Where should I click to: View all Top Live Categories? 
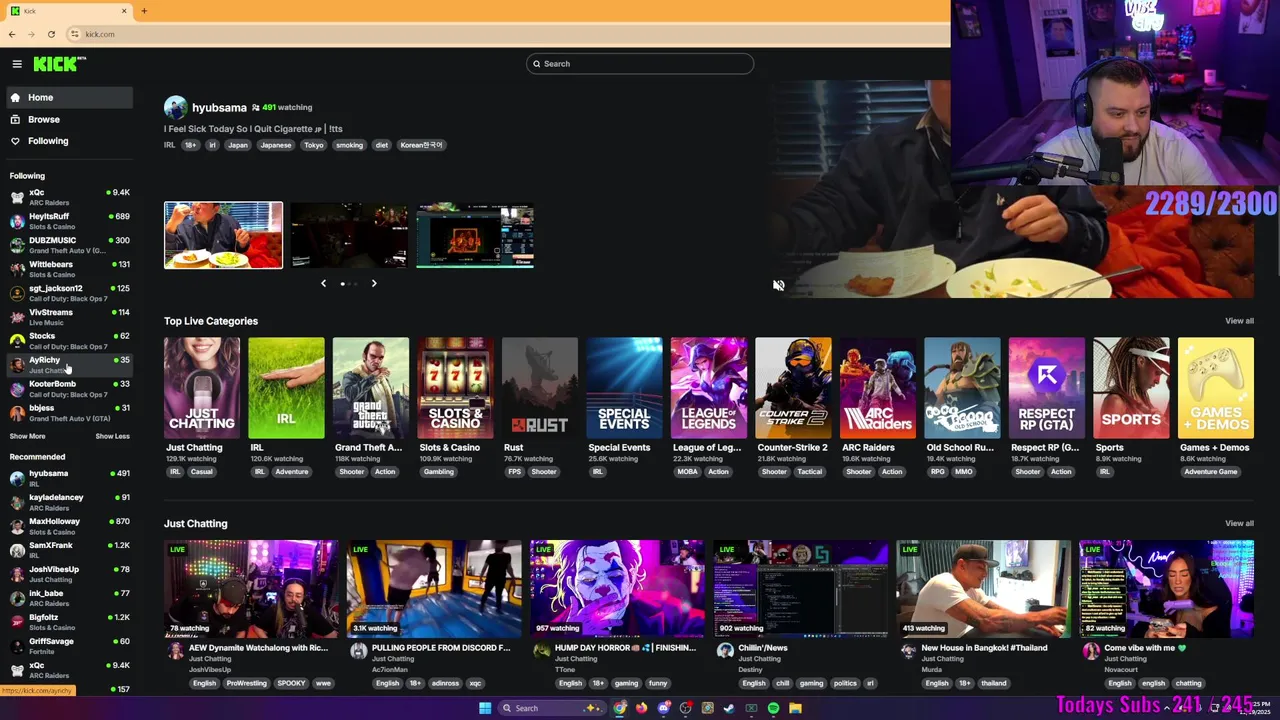pyautogui.click(x=1239, y=321)
